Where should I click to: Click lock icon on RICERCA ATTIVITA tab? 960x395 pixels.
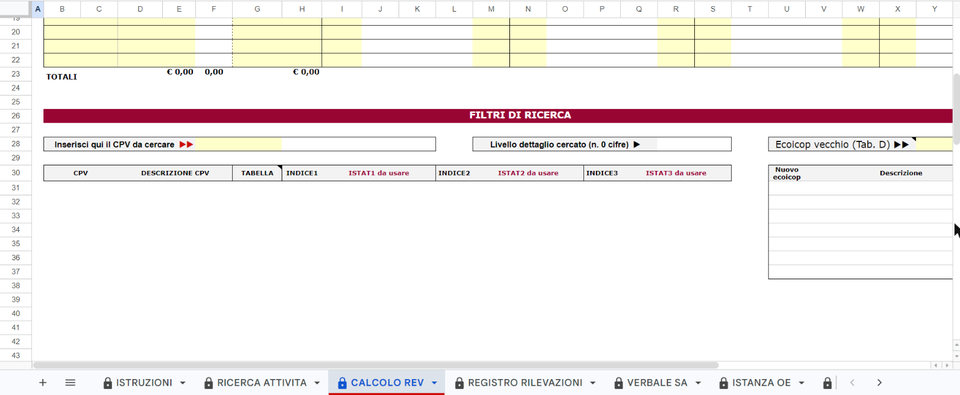(x=209, y=383)
